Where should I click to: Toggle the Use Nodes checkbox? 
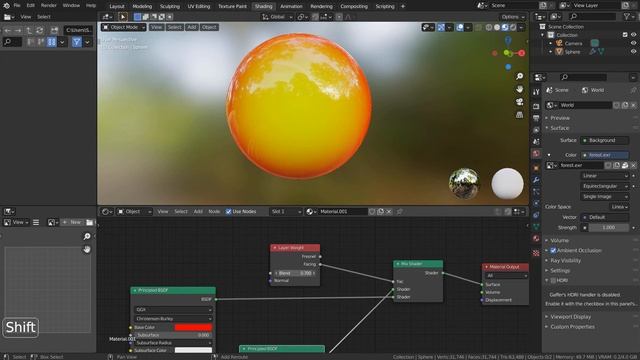pyautogui.click(x=229, y=211)
